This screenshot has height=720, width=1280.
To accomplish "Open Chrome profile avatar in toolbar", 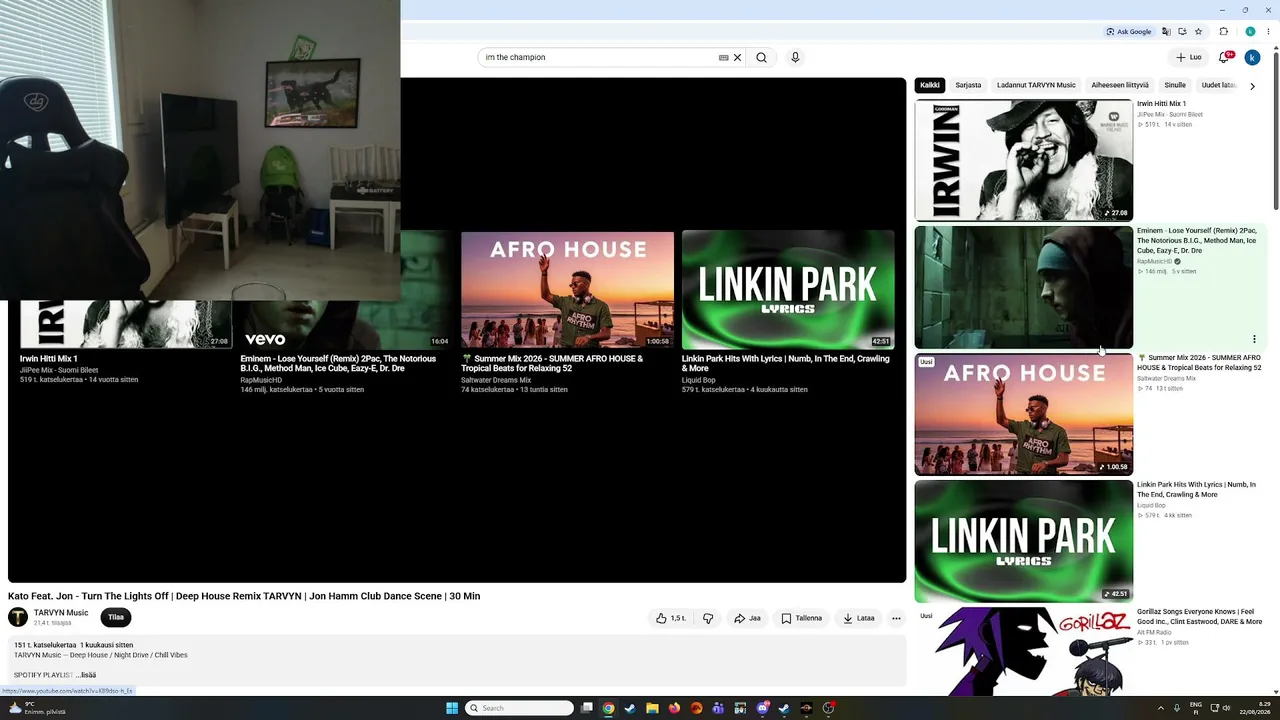I will 1250,31.
